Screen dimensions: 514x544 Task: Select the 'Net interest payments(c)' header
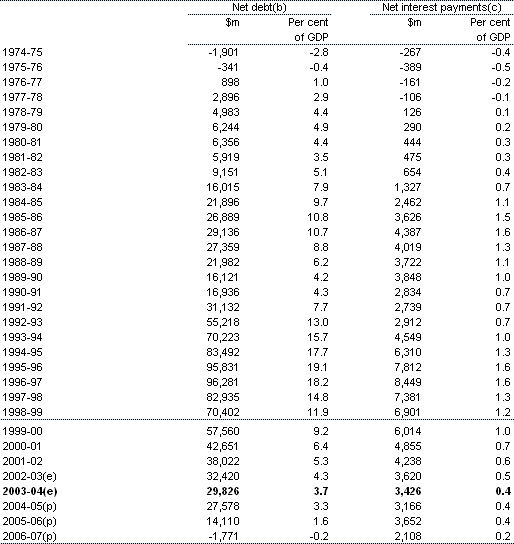coord(442,7)
